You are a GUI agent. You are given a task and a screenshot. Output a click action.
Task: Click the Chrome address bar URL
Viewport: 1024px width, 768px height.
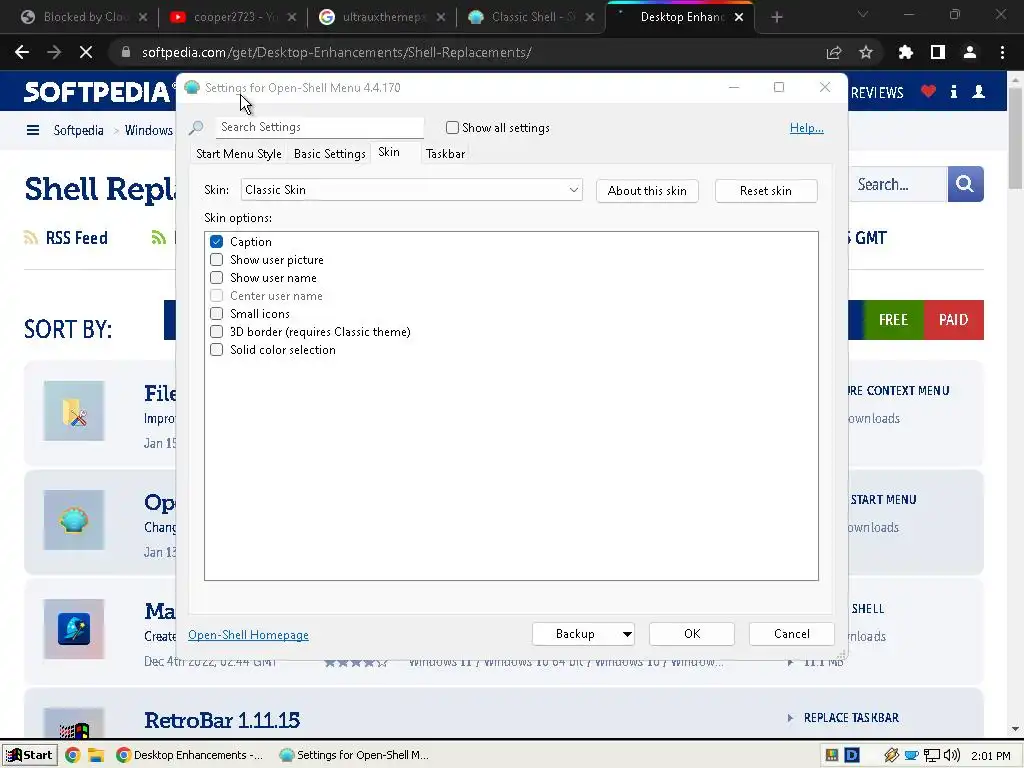[x=336, y=52]
